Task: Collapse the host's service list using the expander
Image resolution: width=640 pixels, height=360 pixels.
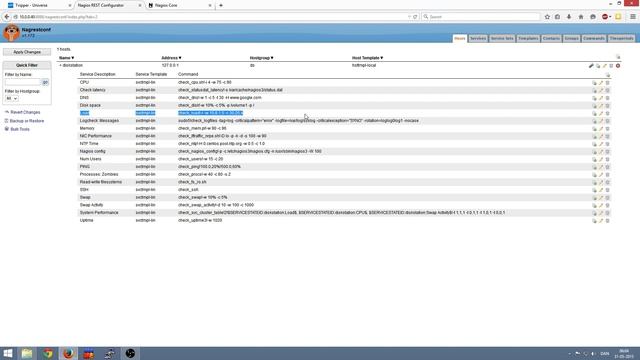Action: click(60, 65)
